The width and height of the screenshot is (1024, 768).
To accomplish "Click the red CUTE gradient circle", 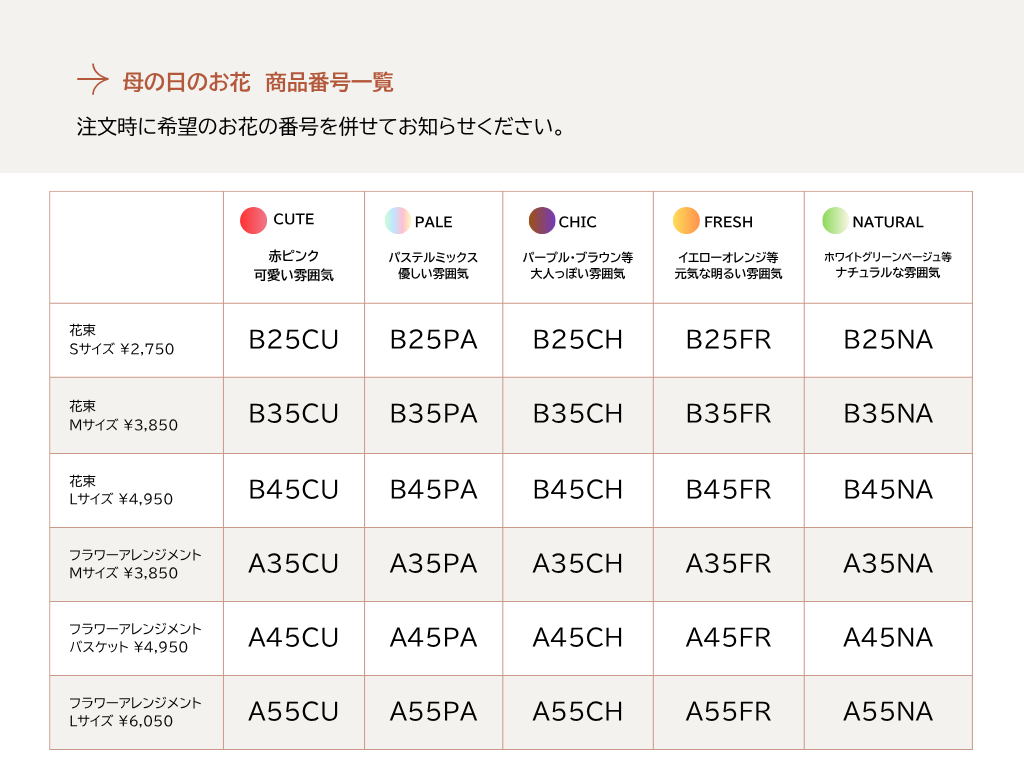I will click(x=254, y=220).
